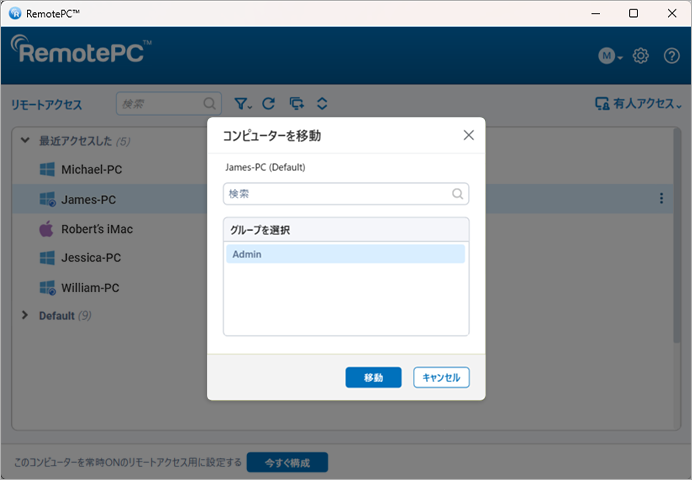The image size is (692, 480).
Task: Select William-PC in the computer list
Action: [90, 288]
